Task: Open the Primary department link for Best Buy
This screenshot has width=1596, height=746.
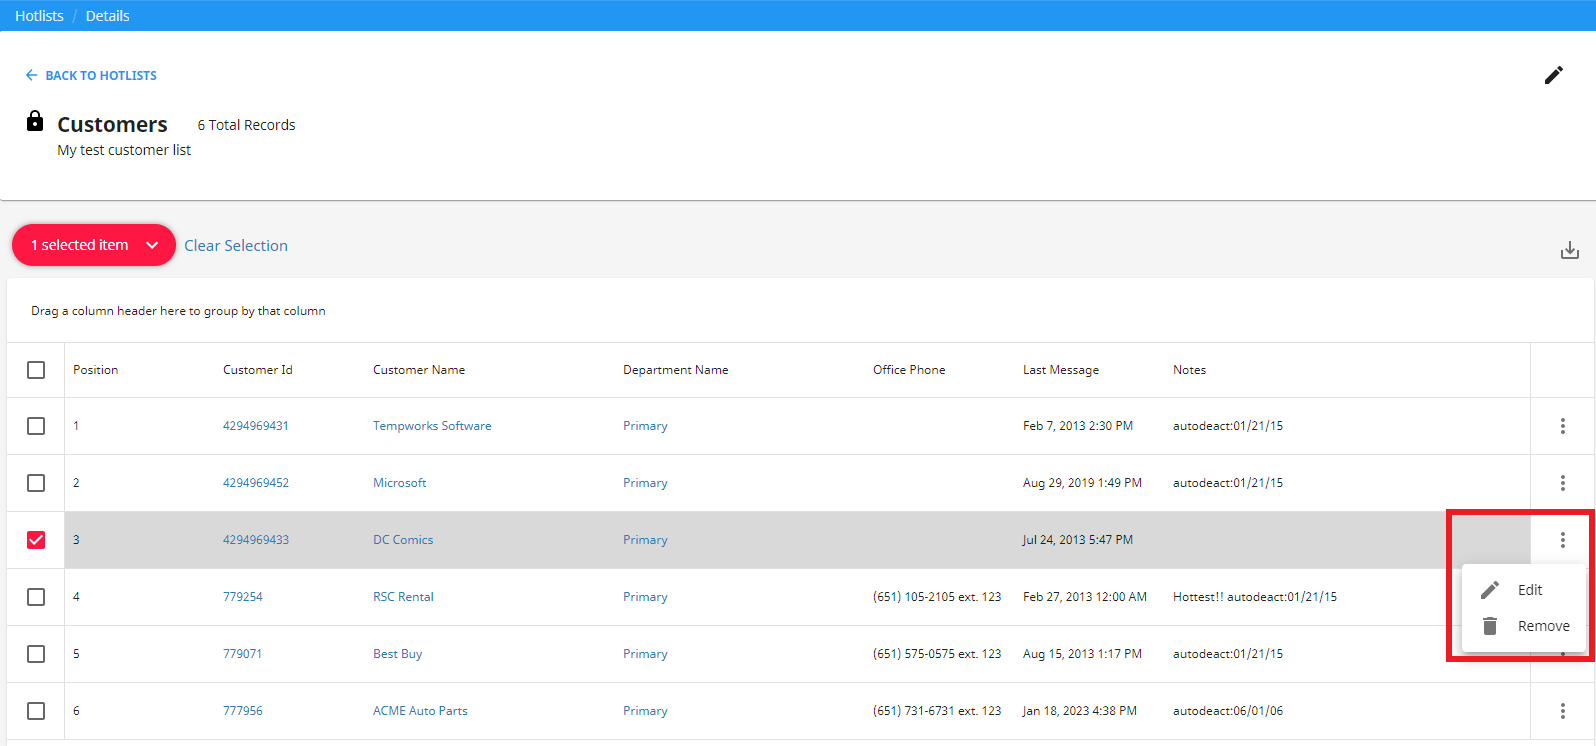Action: click(x=645, y=654)
